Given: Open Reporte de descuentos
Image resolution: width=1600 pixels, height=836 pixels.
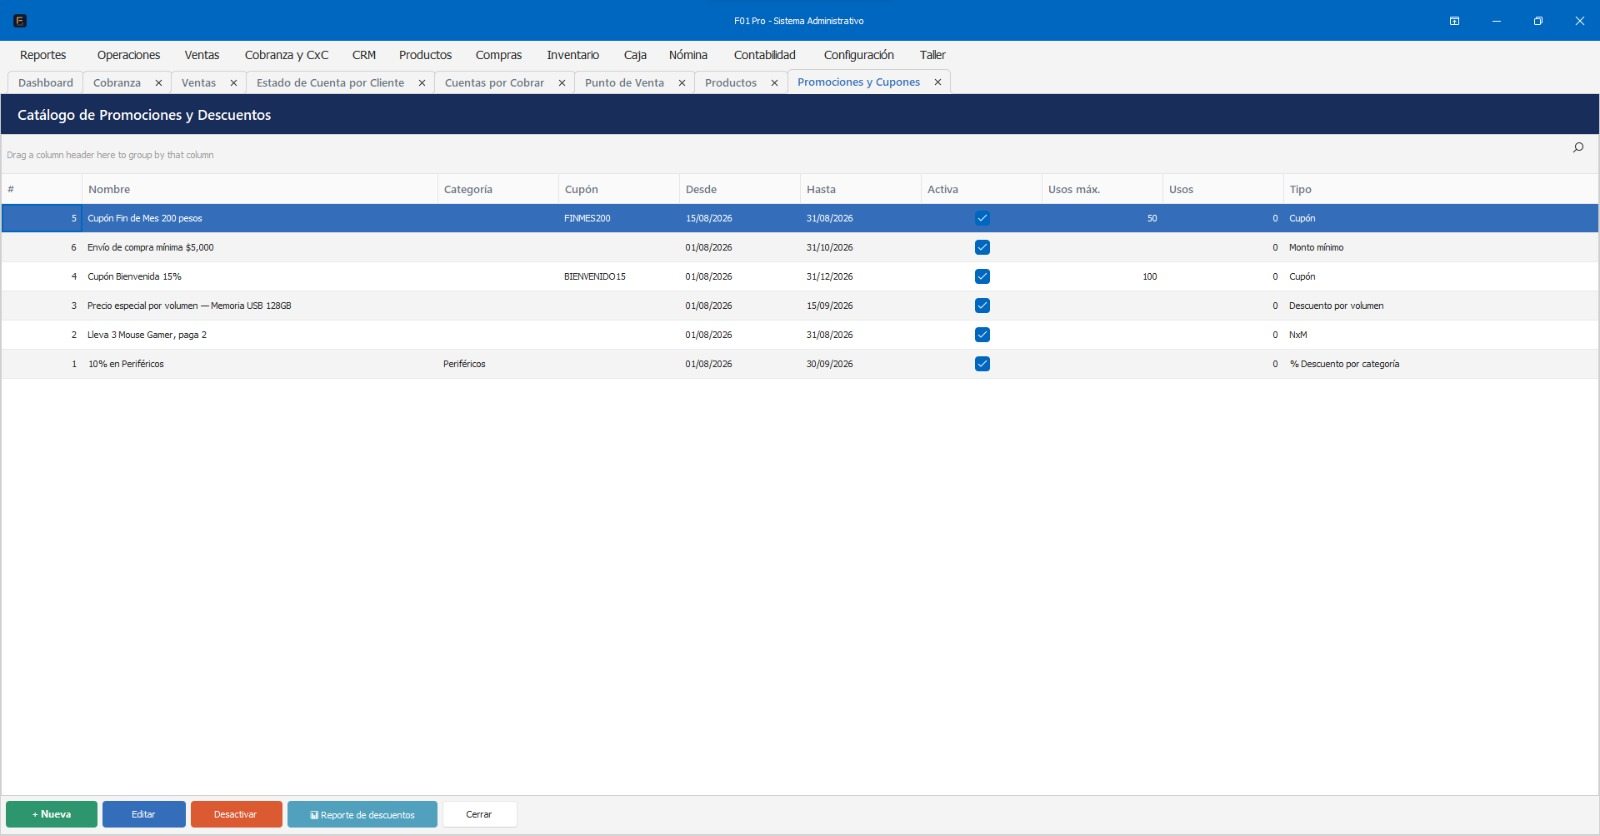Looking at the screenshot, I should pos(362,814).
